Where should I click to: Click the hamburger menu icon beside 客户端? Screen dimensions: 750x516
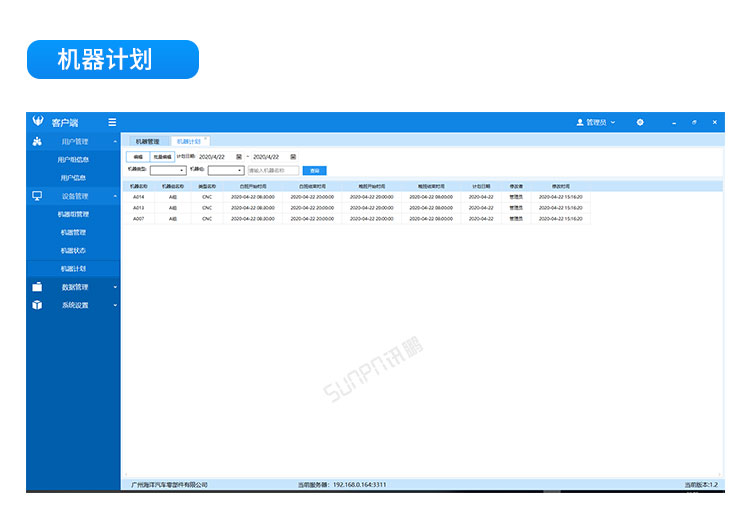112,122
